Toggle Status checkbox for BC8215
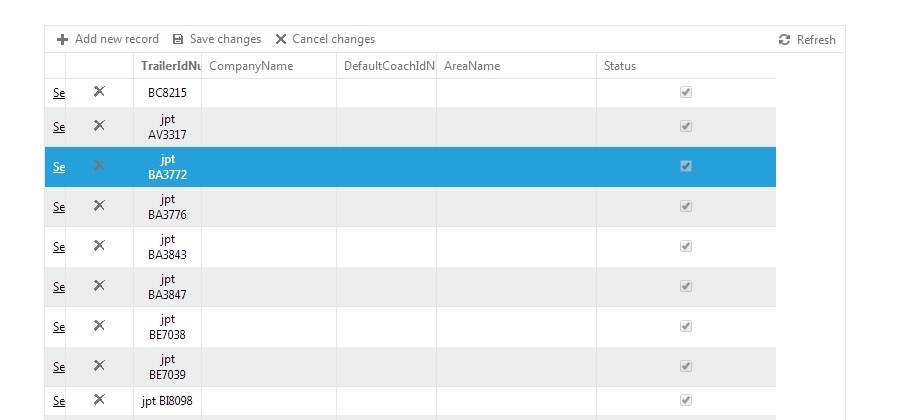 (686, 92)
